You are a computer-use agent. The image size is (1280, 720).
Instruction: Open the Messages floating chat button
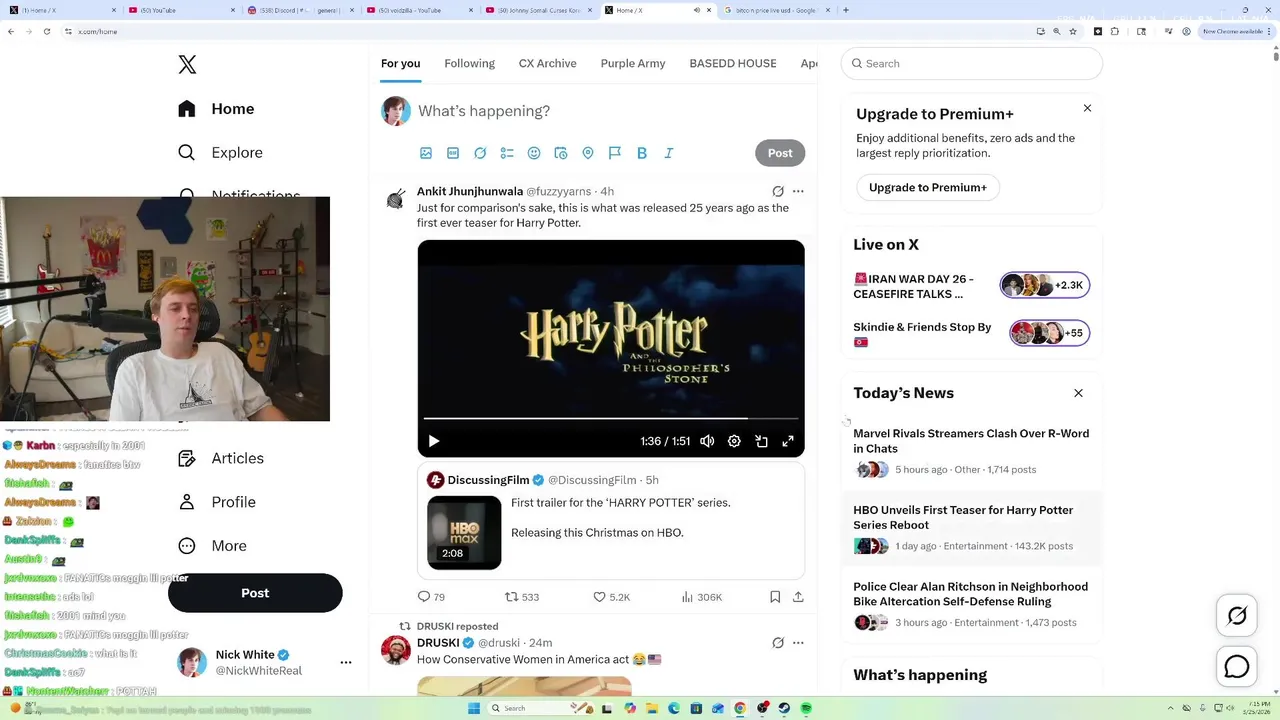[x=1237, y=667]
